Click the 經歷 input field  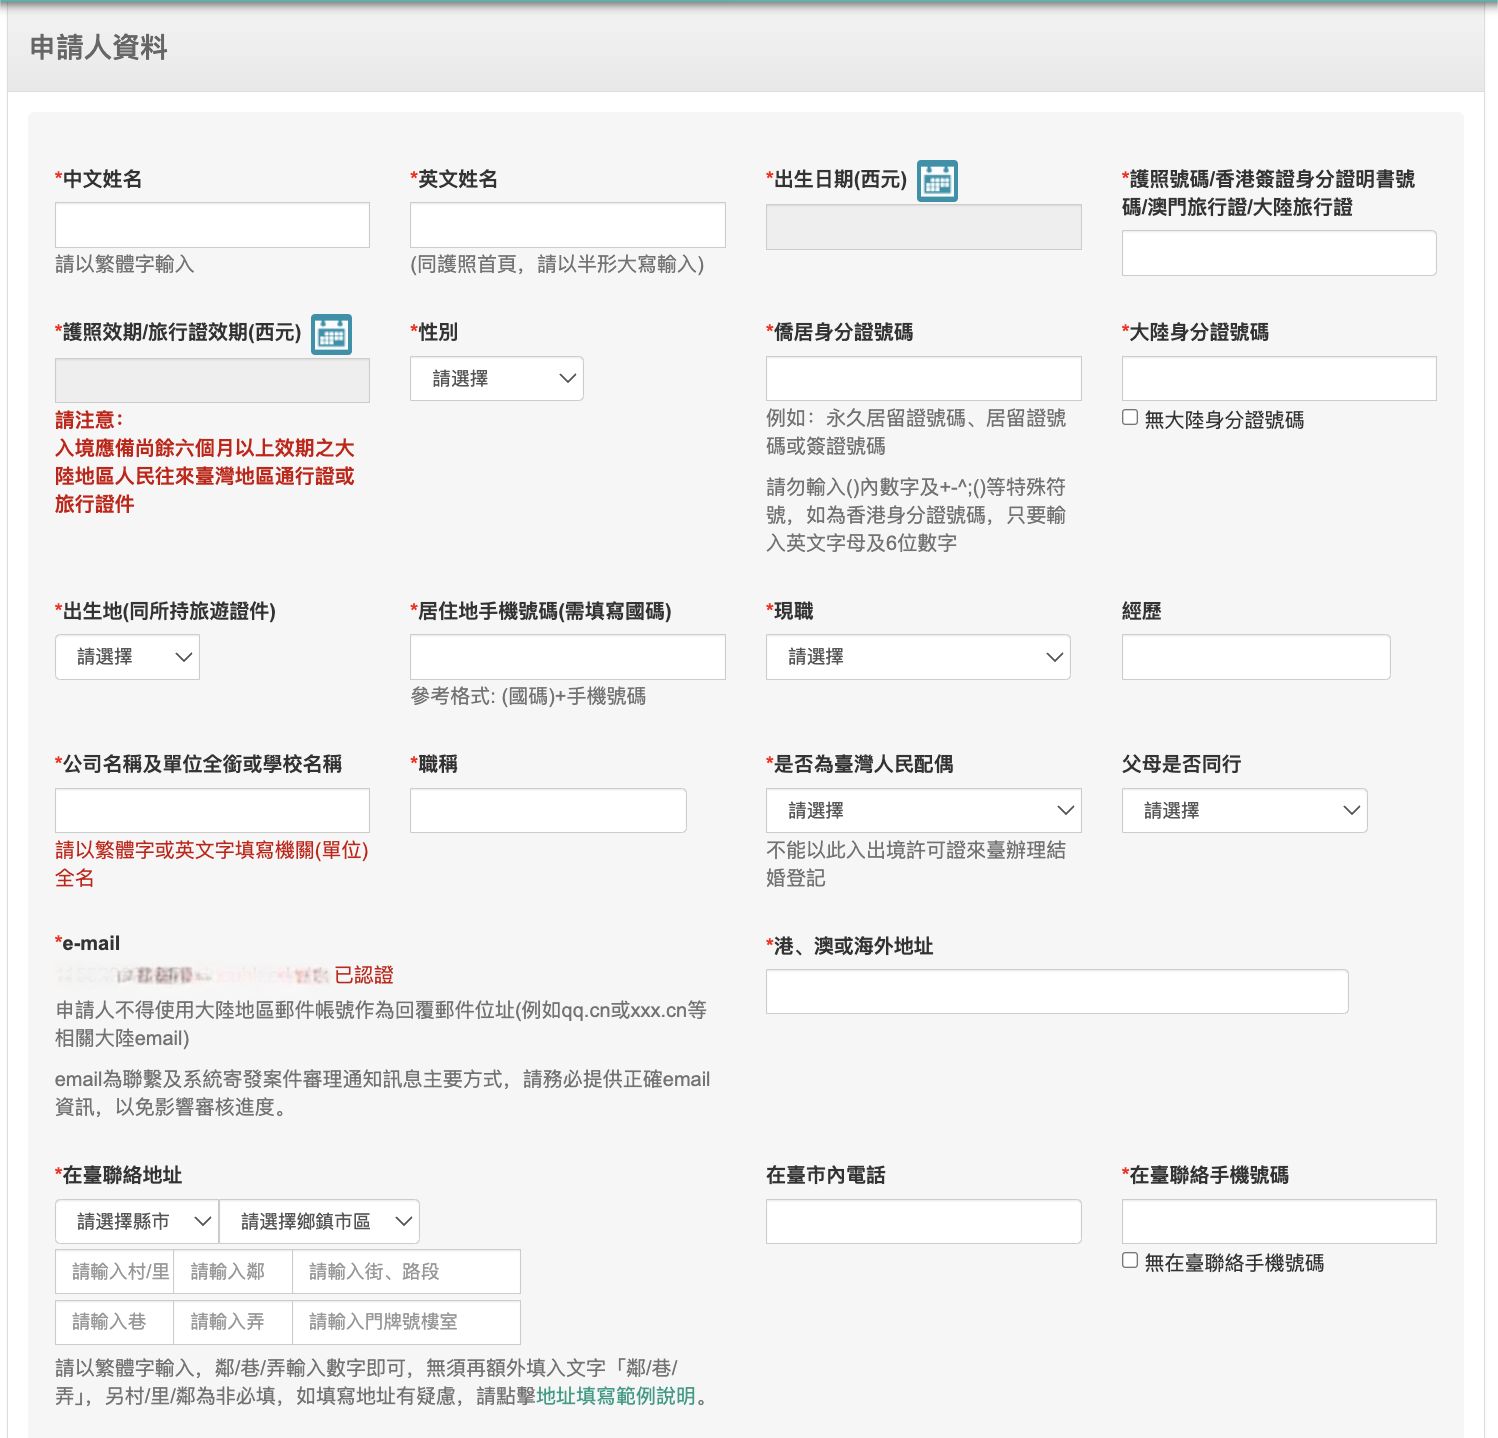point(1257,657)
